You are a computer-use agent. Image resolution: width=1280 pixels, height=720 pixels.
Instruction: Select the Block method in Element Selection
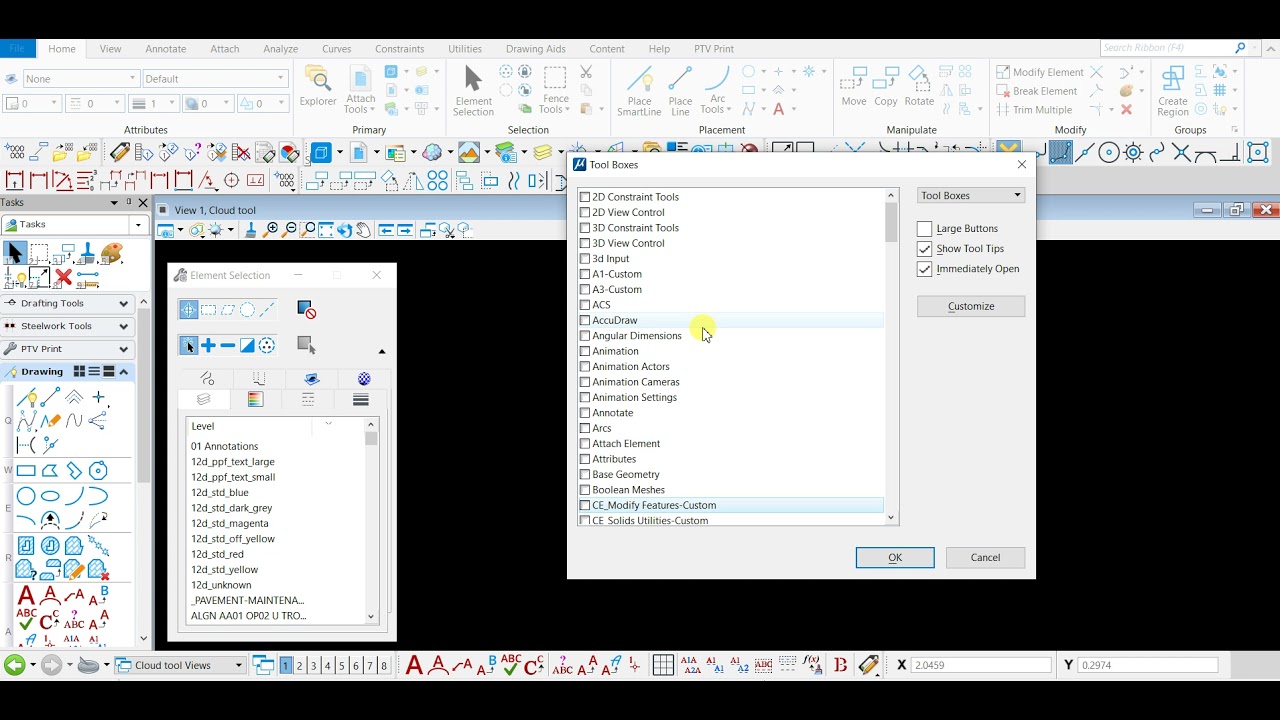pyautogui.click(x=208, y=310)
